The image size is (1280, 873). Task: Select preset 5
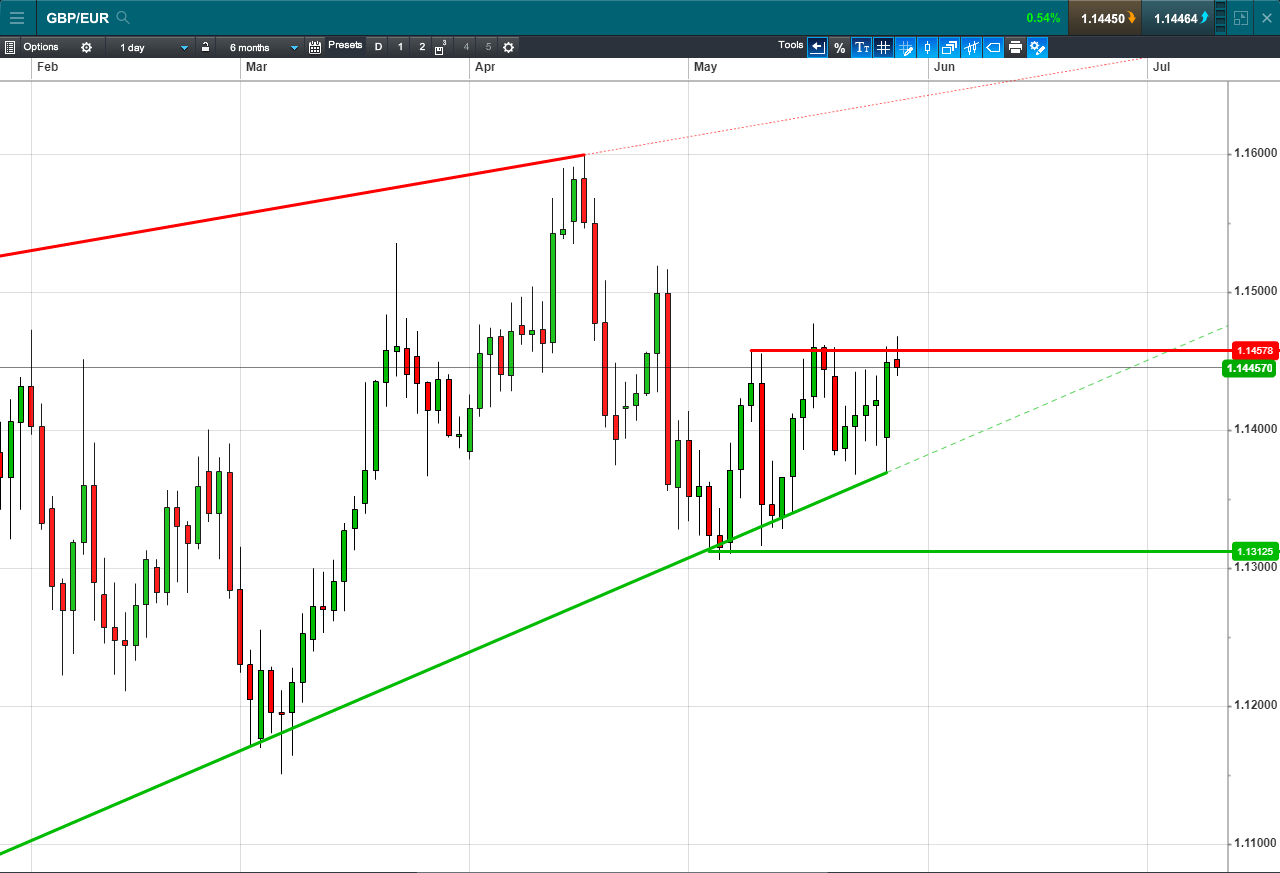[488, 47]
